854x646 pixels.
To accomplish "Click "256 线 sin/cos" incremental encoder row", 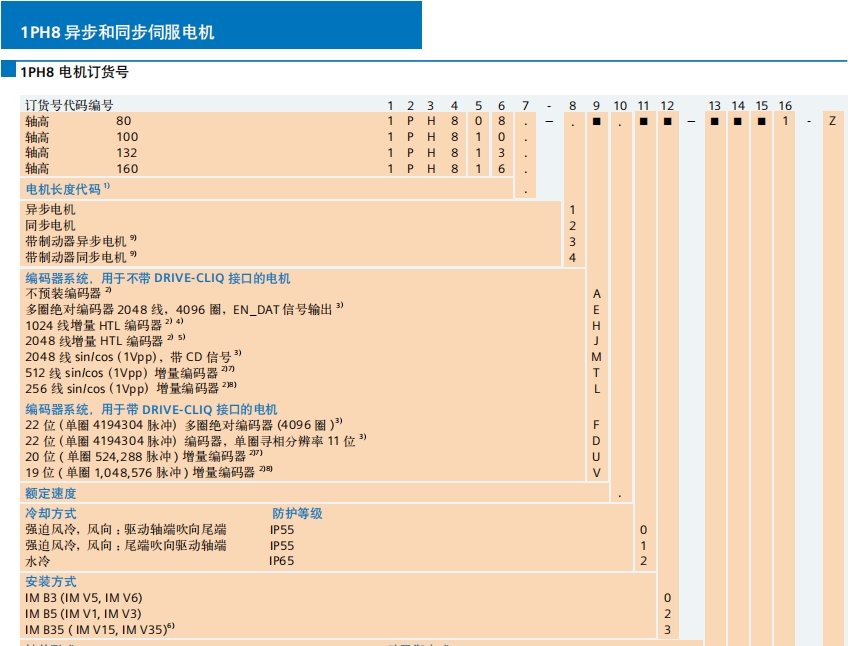I will [131, 389].
